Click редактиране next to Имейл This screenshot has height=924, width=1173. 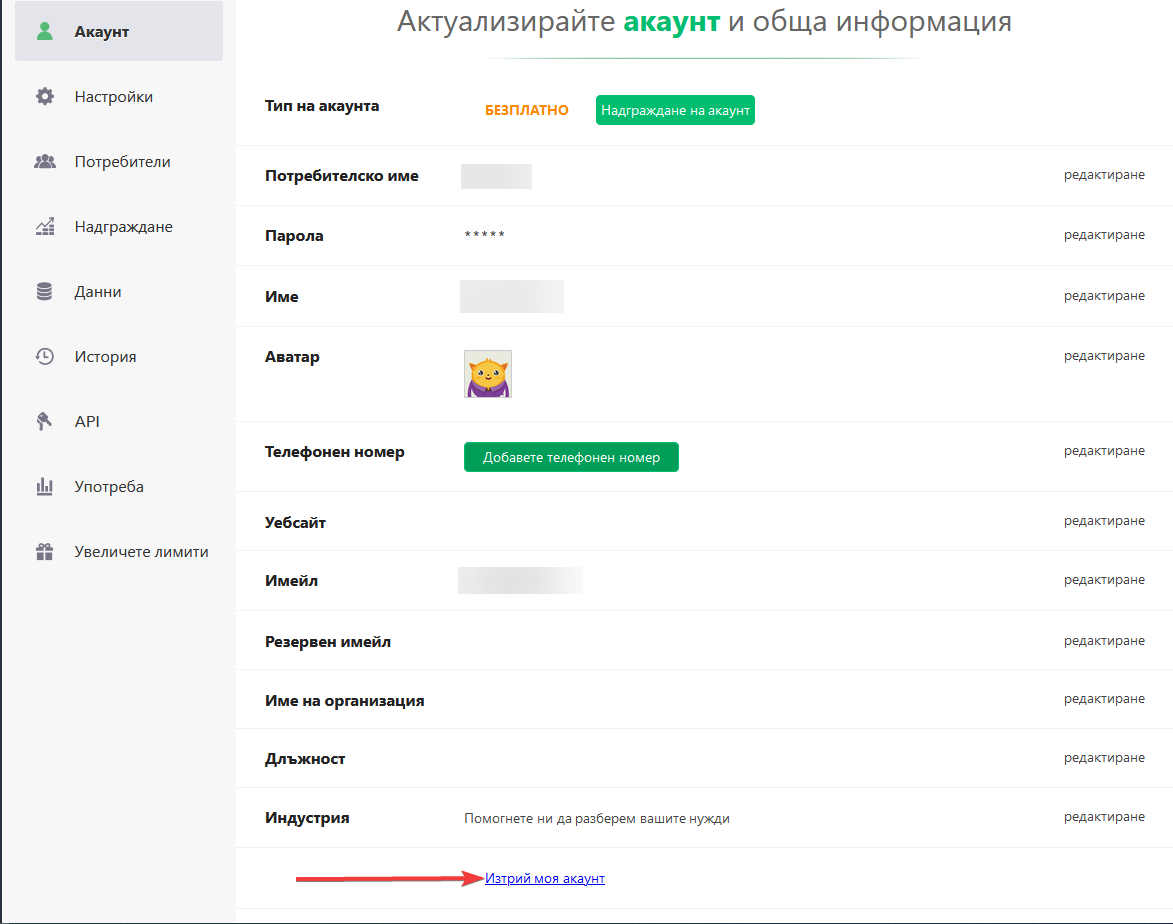pos(1105,579)
